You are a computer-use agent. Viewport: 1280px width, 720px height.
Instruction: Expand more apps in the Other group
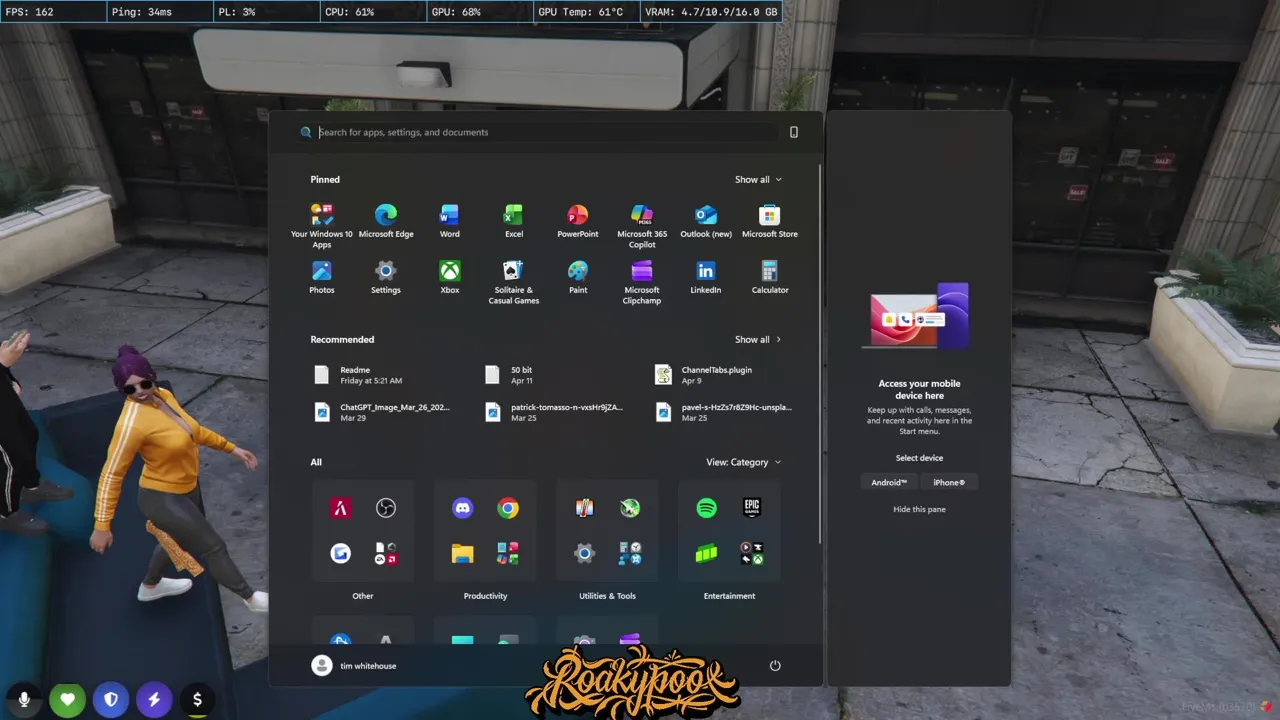(385, 553)
